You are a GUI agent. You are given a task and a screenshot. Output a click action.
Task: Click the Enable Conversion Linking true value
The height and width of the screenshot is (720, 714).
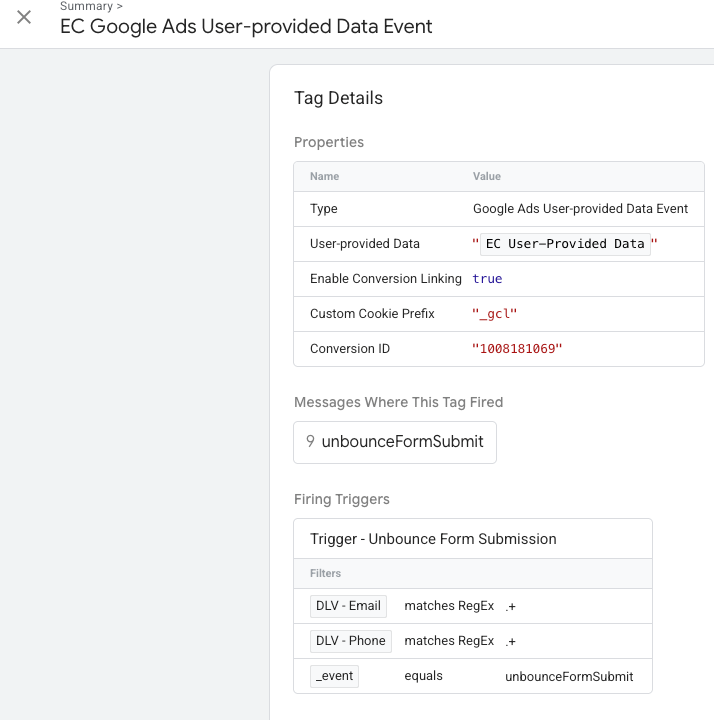click(487, 279)
